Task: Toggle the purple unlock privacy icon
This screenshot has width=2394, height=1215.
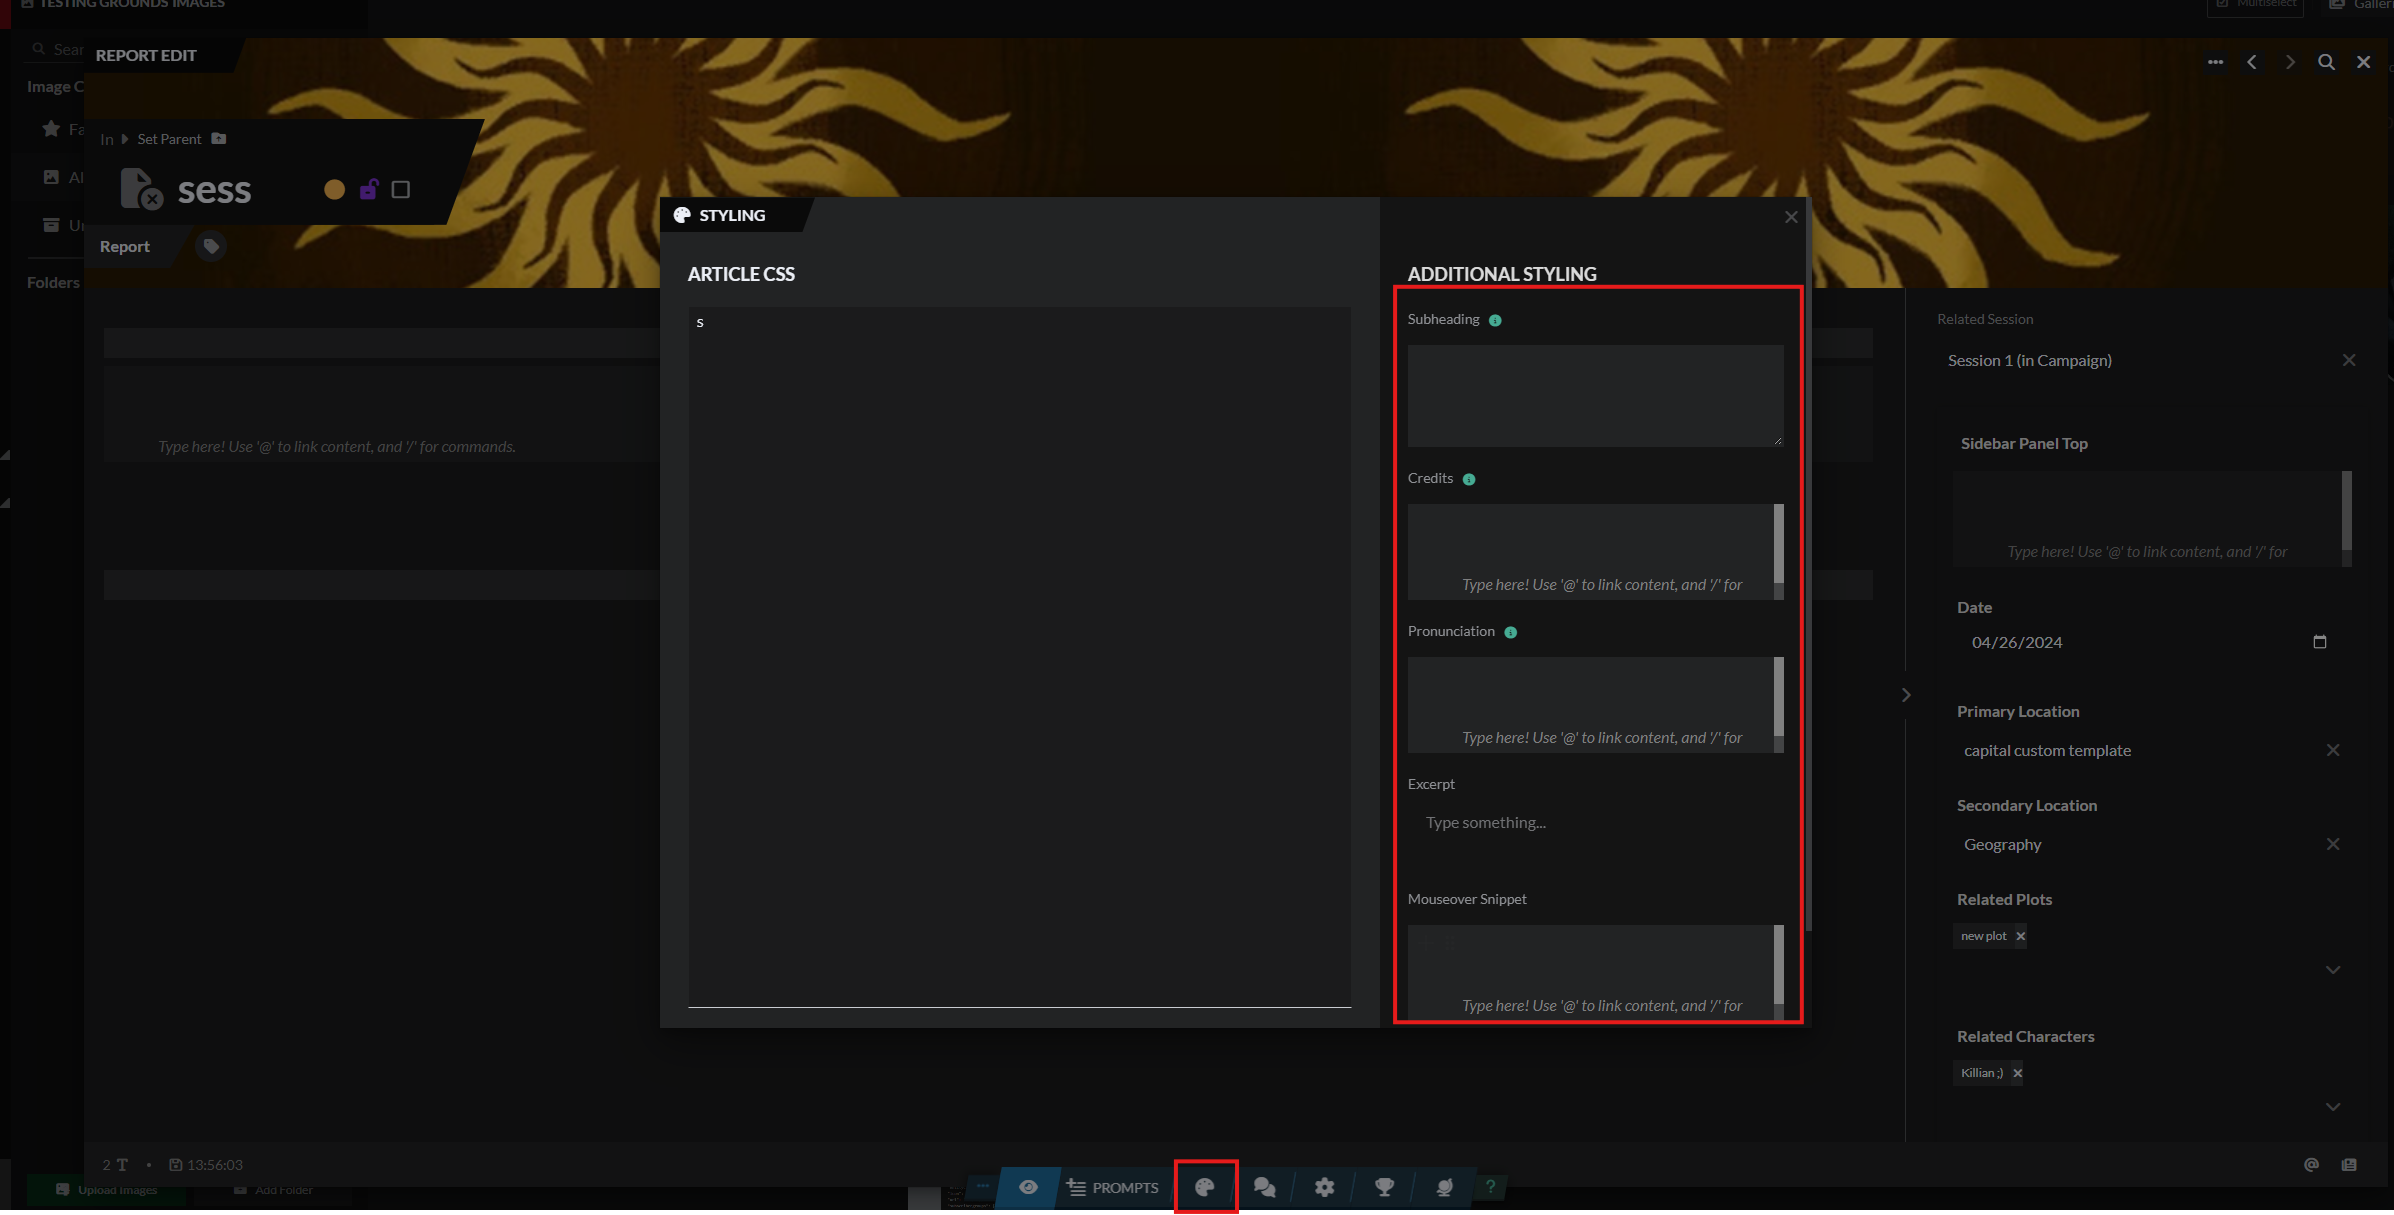Action: click(369, 189)
